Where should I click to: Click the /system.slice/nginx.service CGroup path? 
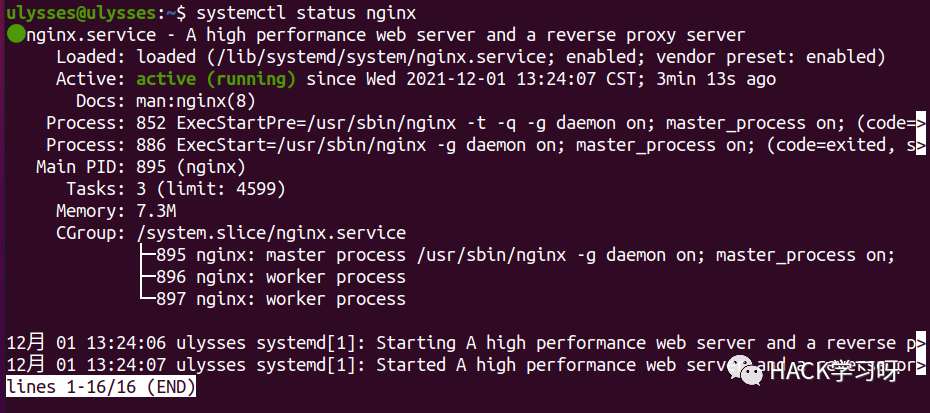270,233
